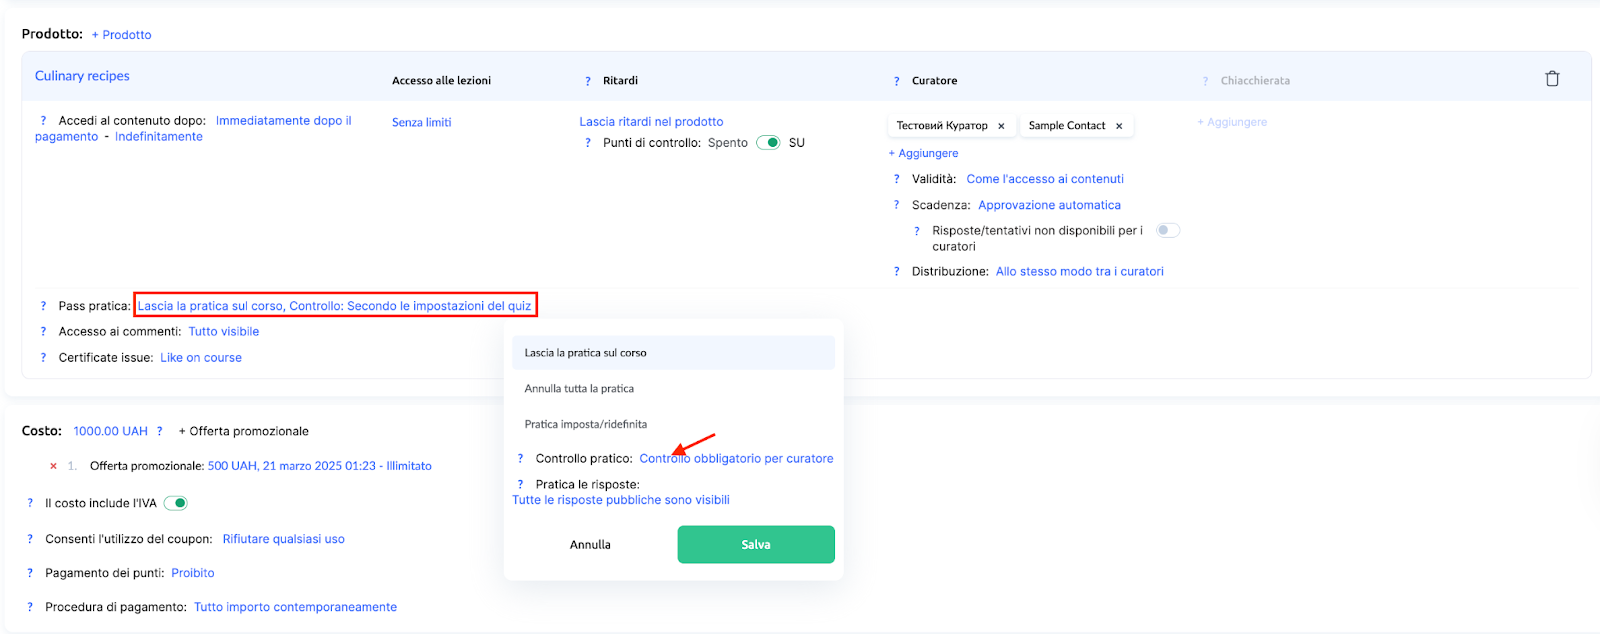Remove Тестовий Куратор curator chip
Viewport: 1600px width, 634px height.
click(x=1001, y=126)
